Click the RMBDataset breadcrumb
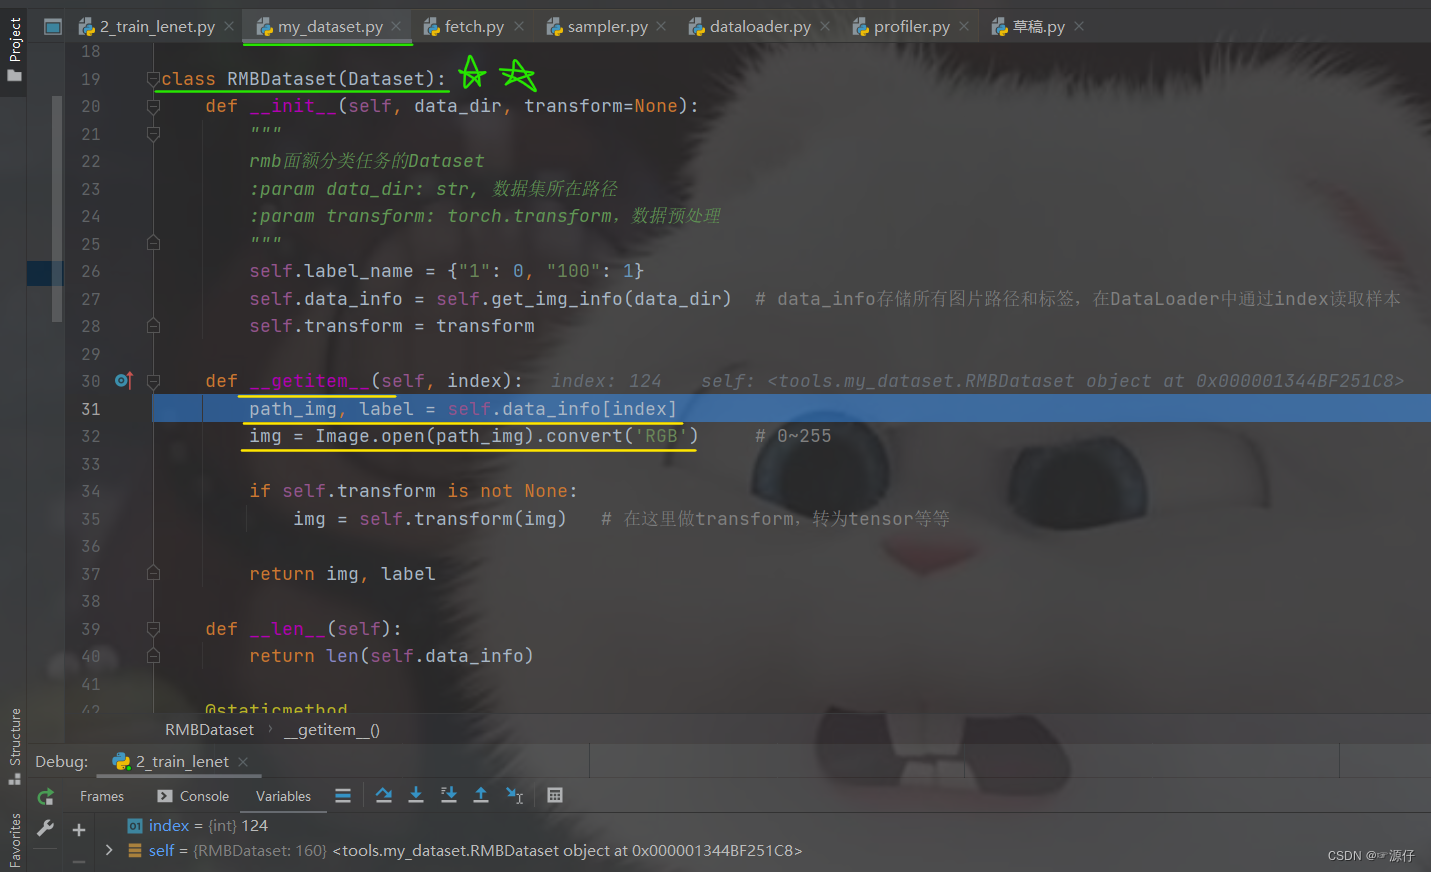Viewport: 1431px width, 872px height. point(209,730)
